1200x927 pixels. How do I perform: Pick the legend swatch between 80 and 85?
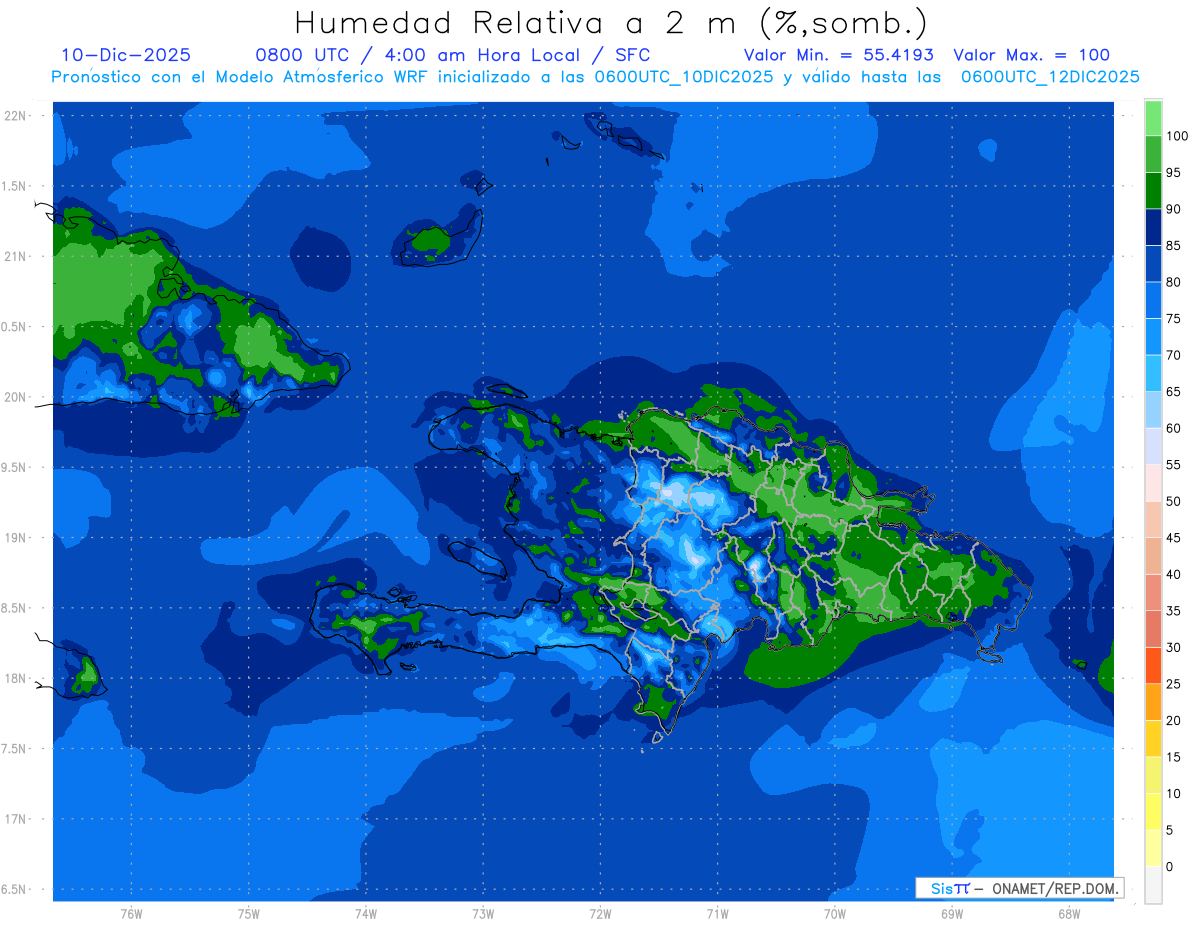point(1153,264)
